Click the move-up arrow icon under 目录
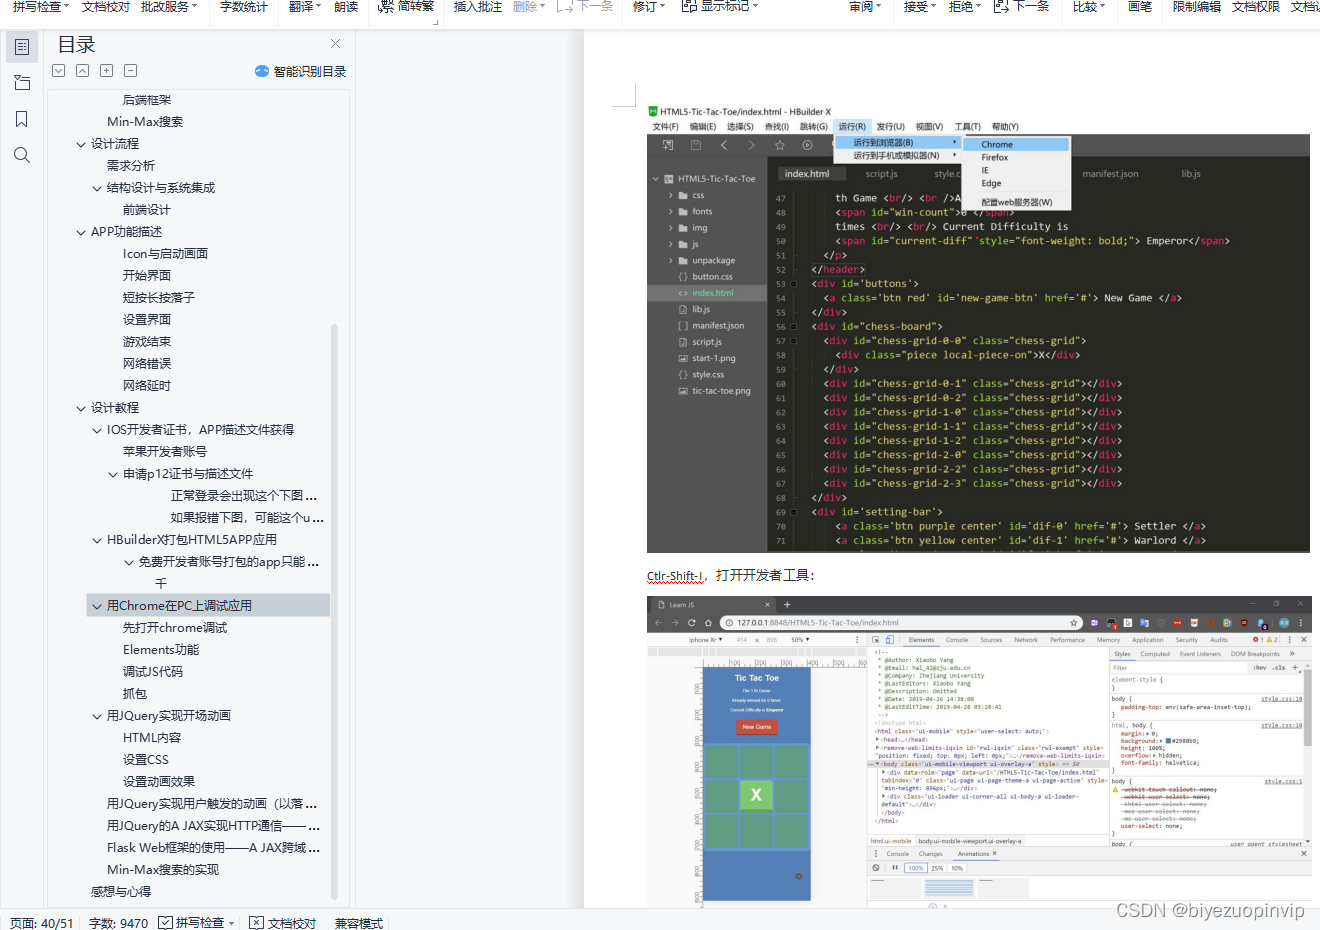The width and height of the screenshot is (1320, 930). click(82, 71)
